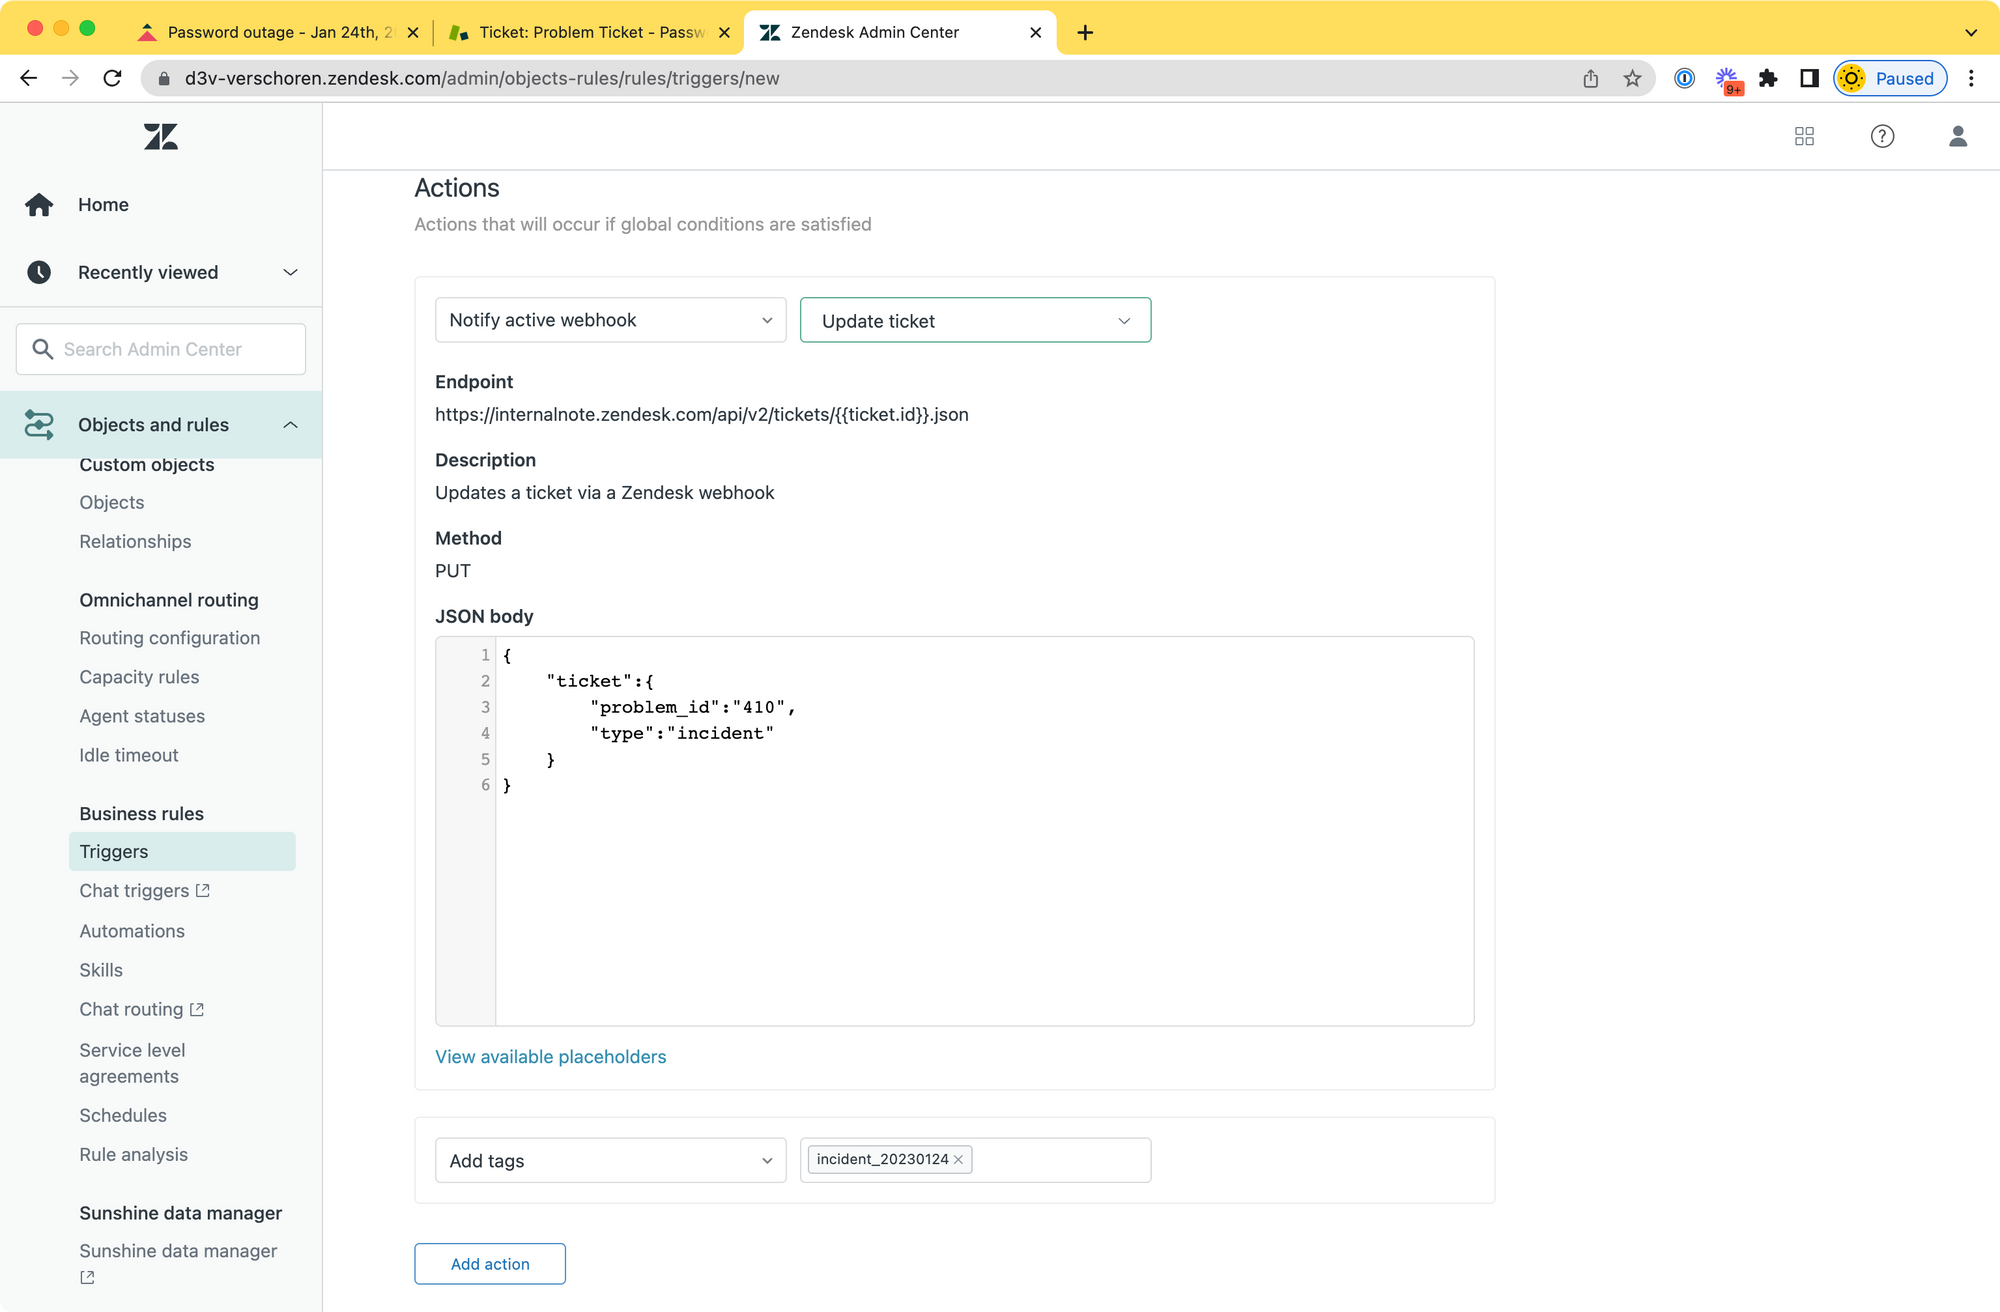
Task: Remove the incident_20230124 tag
Action: (x=958, y=1160)
